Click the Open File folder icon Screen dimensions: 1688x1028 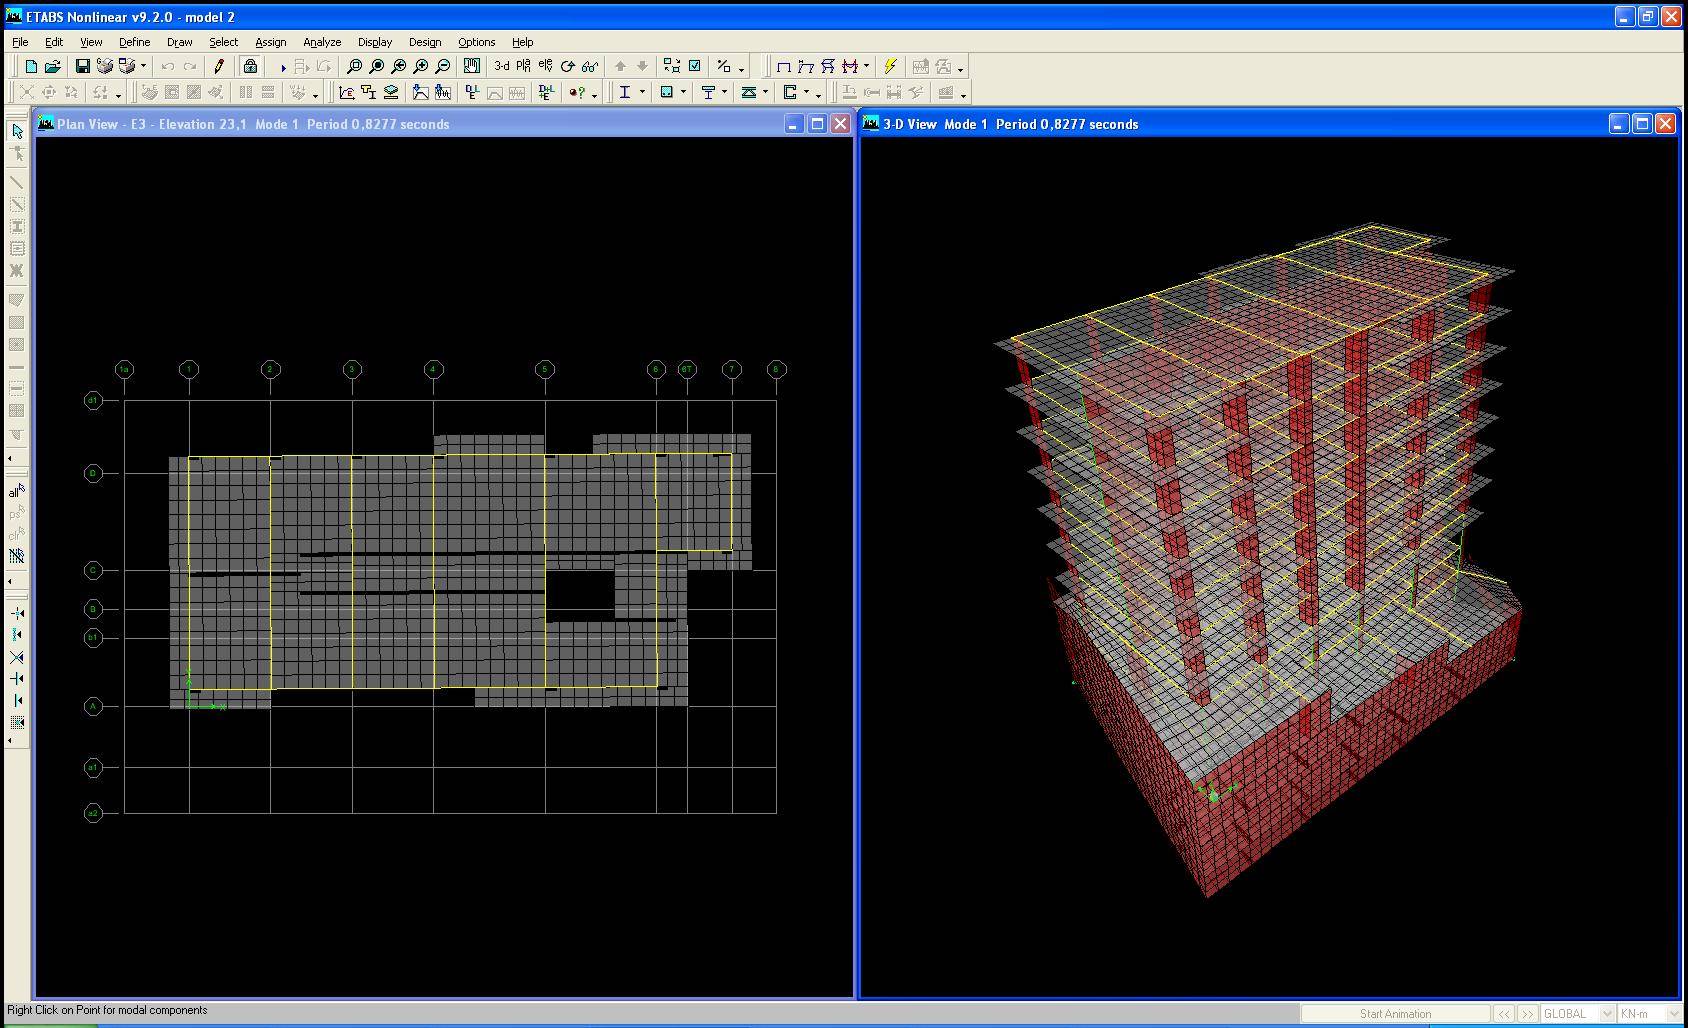click(53, 67)
